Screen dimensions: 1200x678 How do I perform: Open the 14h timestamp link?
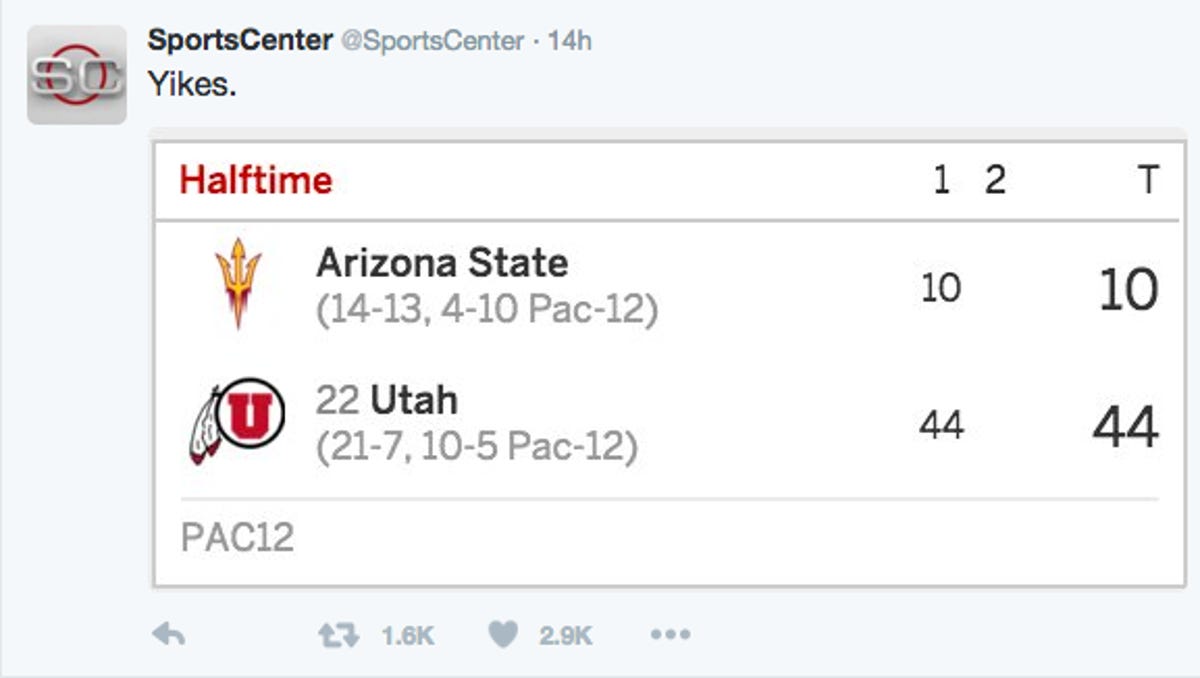pos(570,41)
